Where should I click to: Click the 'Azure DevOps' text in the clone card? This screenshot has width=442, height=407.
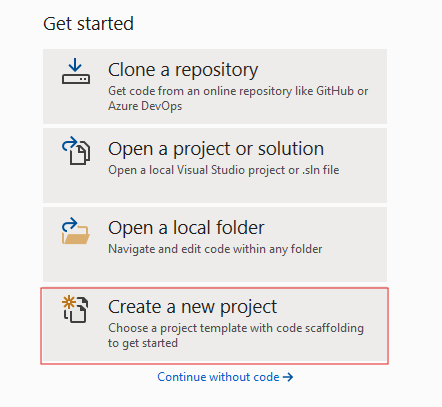(x=145, y=106)
